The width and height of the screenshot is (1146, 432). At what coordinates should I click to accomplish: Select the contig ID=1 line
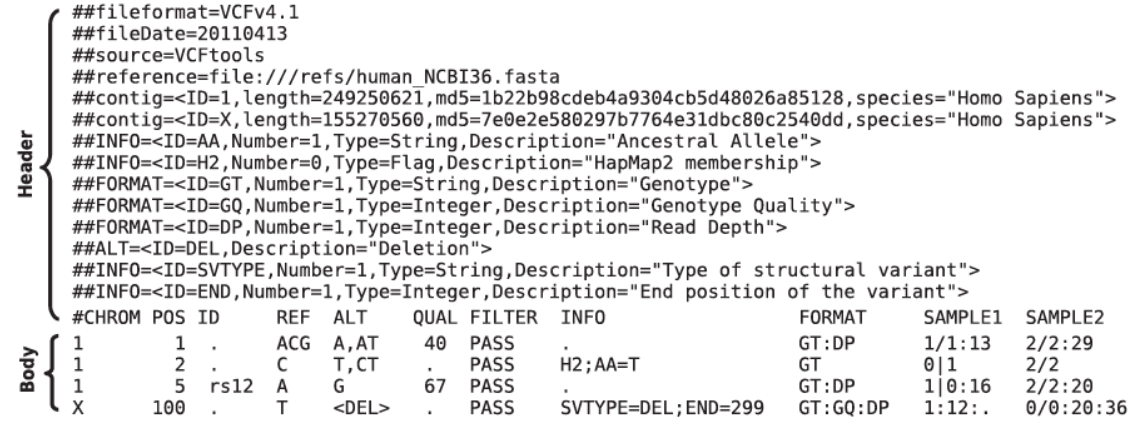593,98
